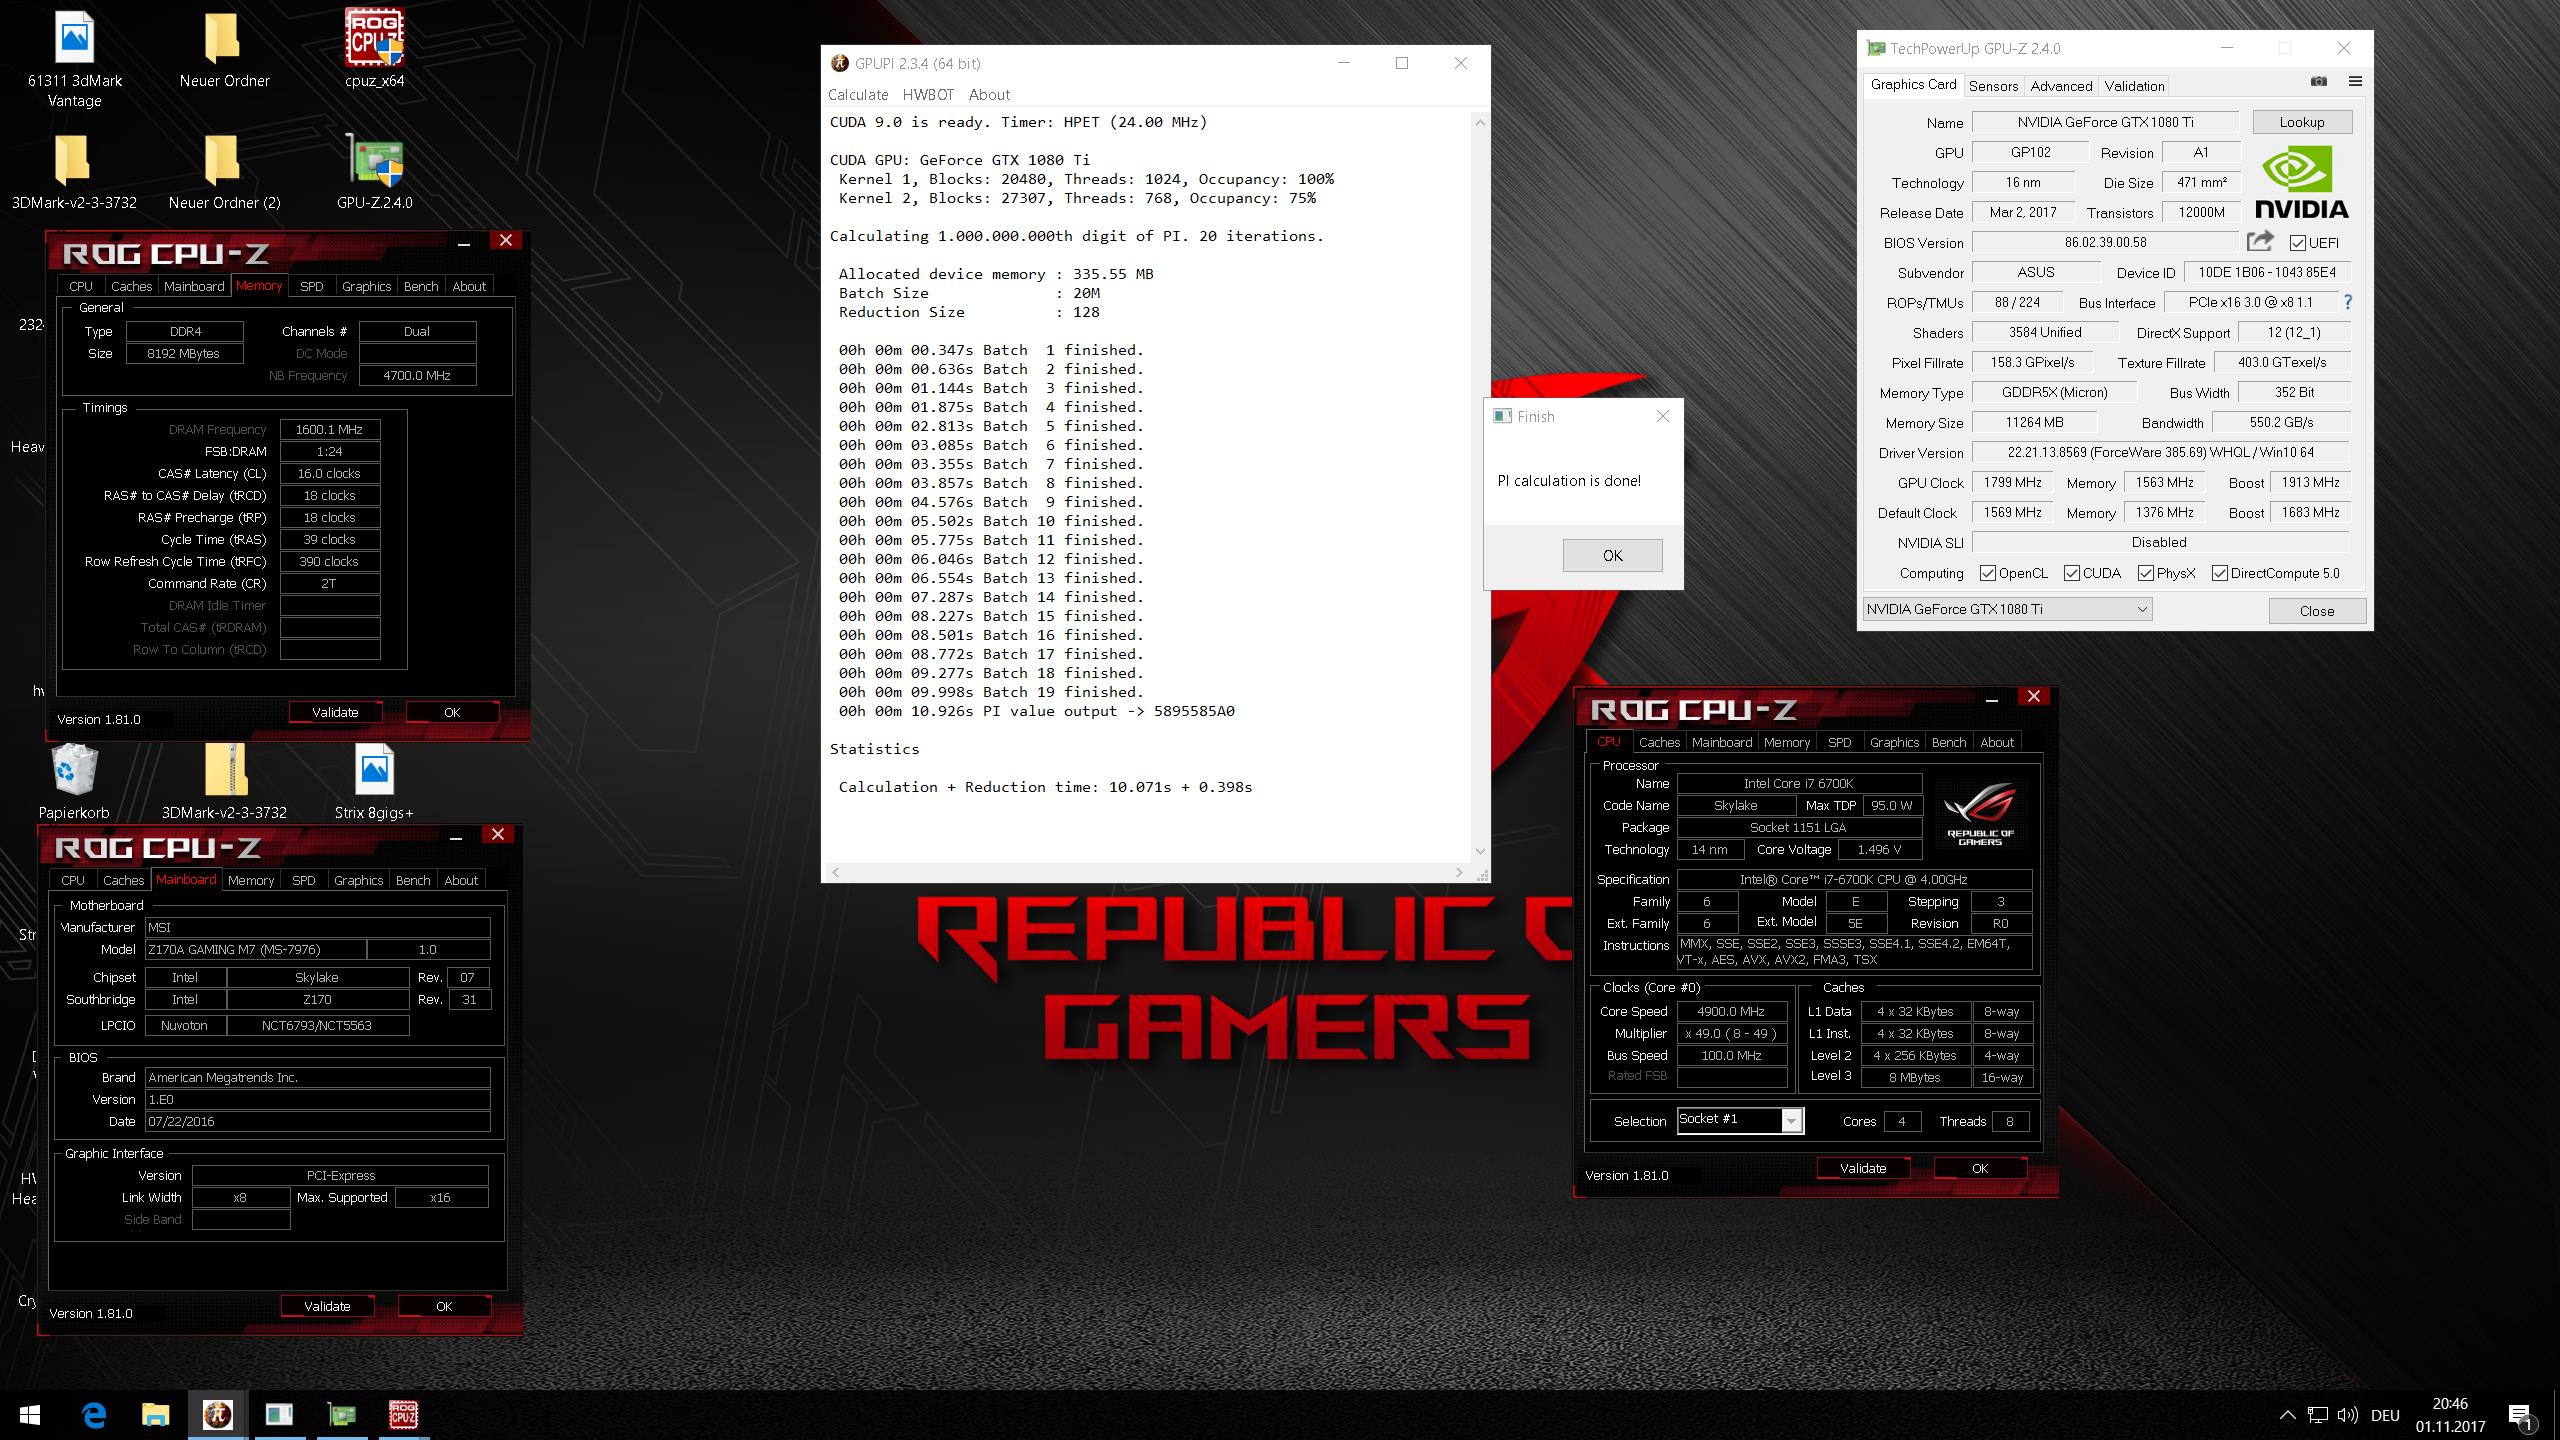Viewport: 2560px width, 1440px height.
Task: Open the GPU-Z hamburger menu icon
Action: [x=2355, y=82]
